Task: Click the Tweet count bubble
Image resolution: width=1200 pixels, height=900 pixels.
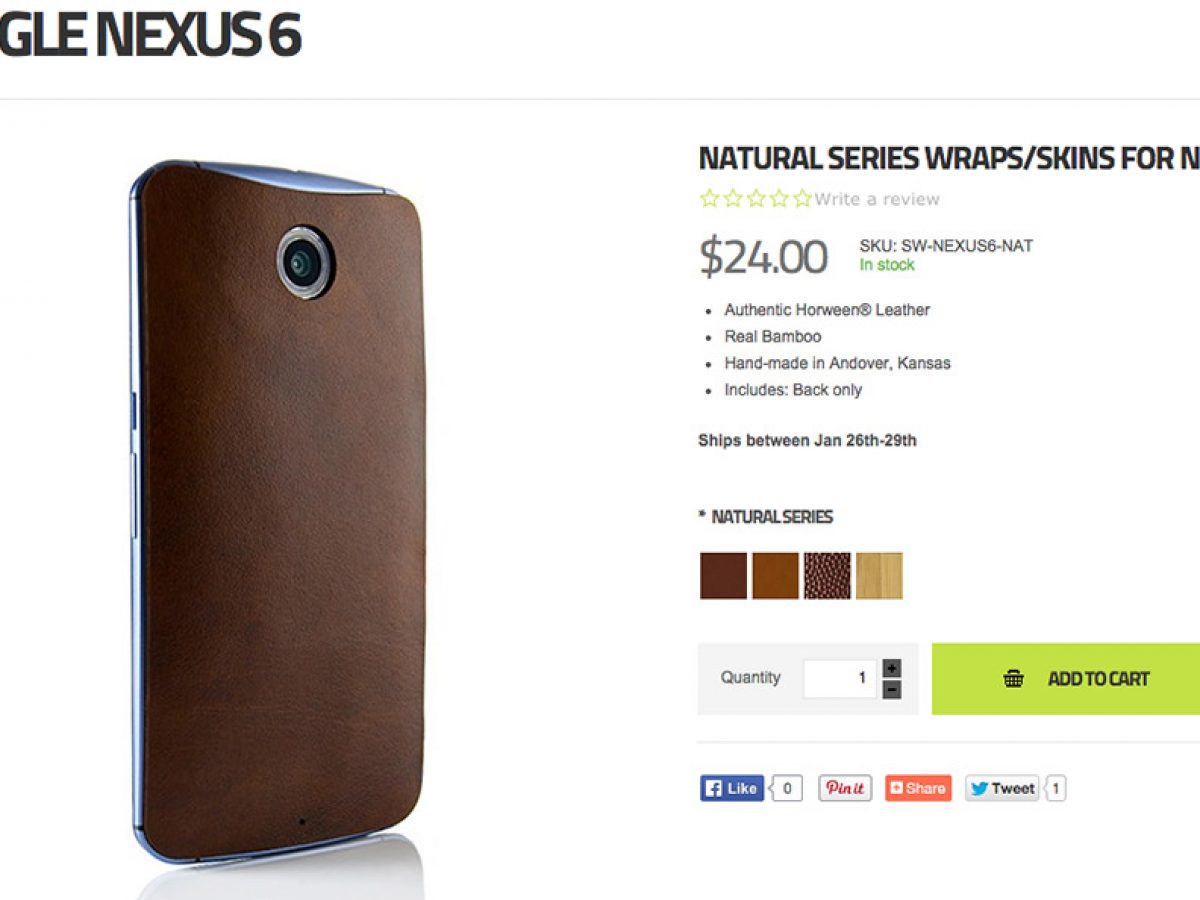Action: coord(1056,788)
